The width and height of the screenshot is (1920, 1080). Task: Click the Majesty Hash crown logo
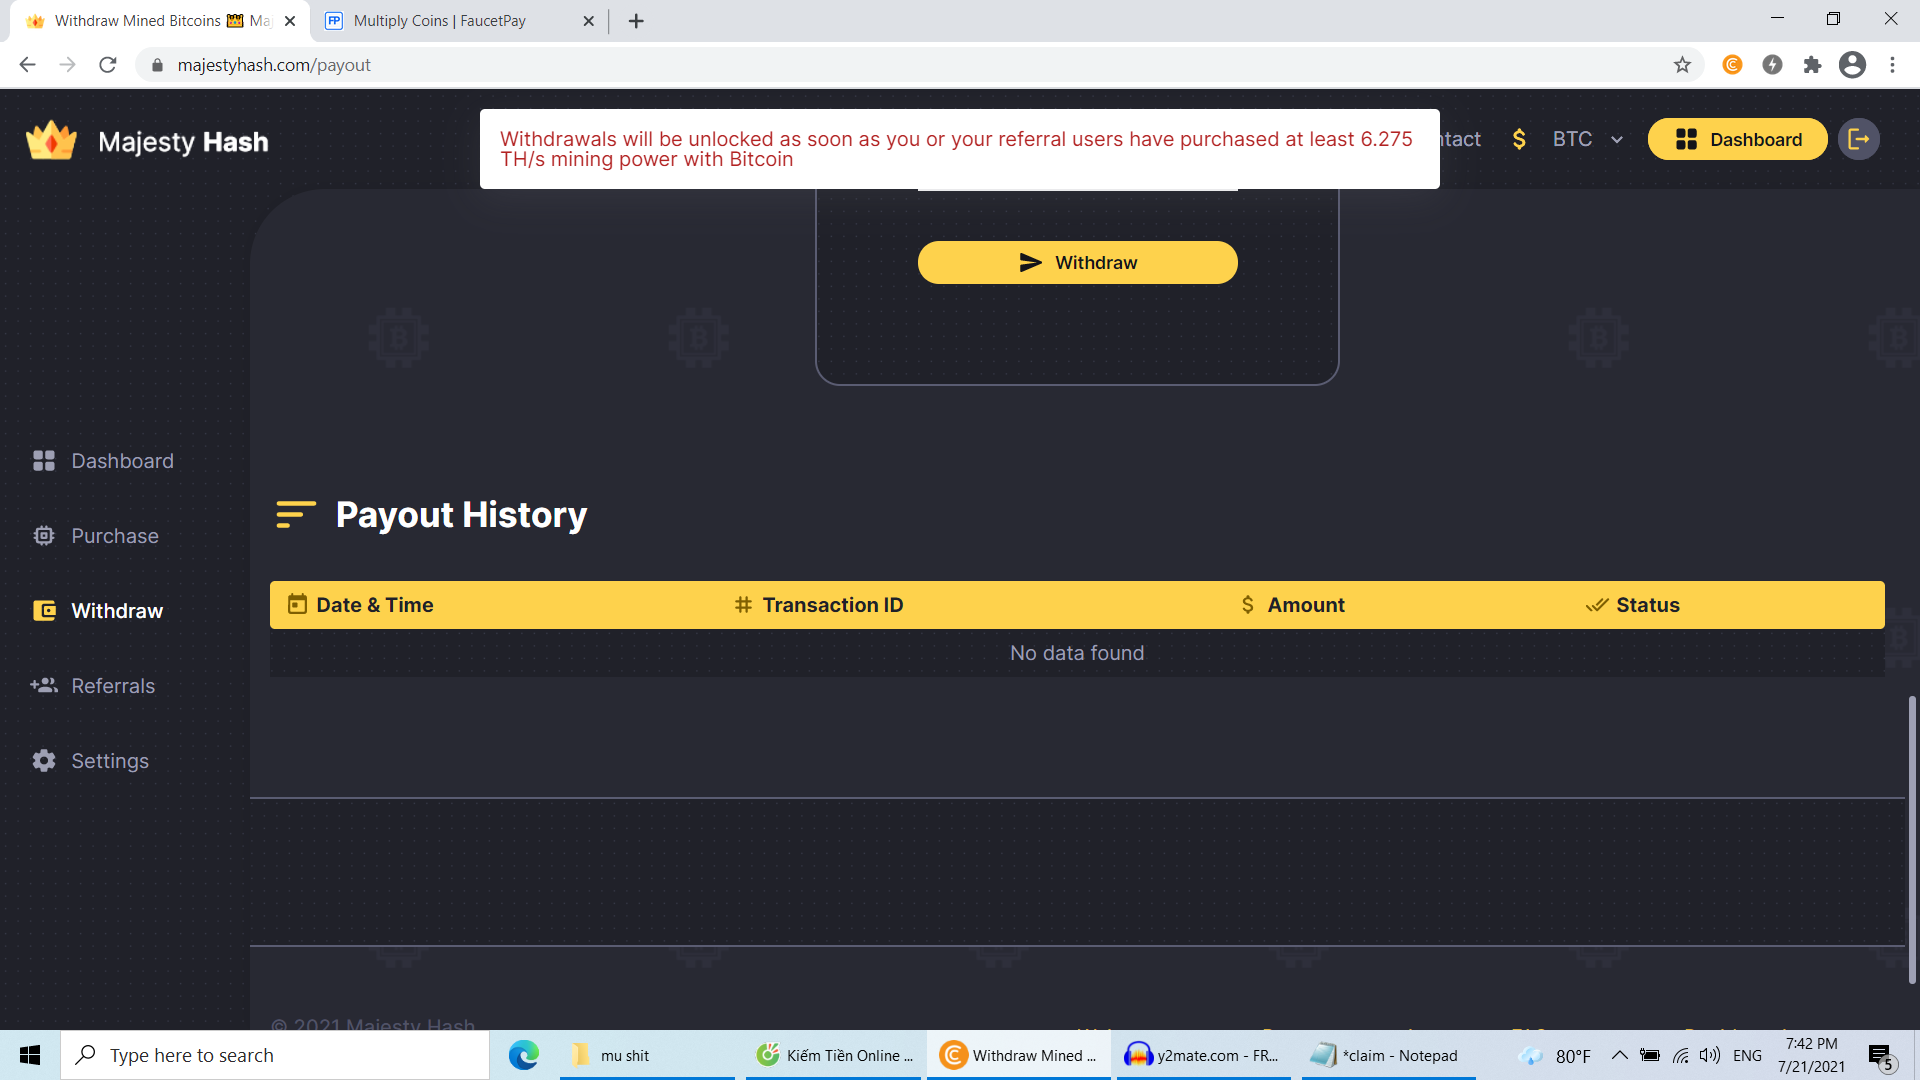pos(51,141)
